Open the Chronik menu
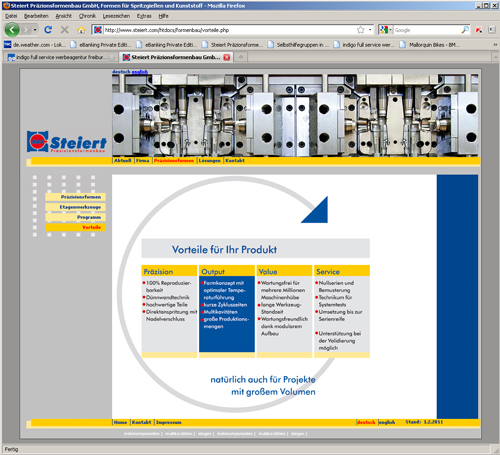This screenshot has width=500, height=455. click(87, 16)
